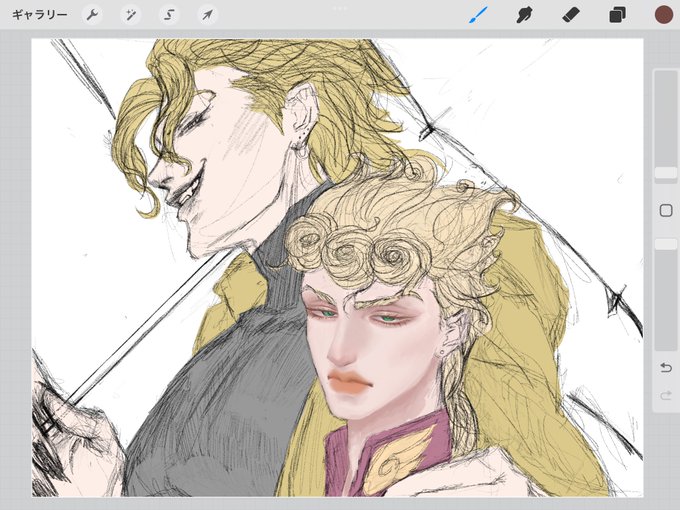
Task: Open the Adjustments magic wand menu
Action: pos(131,15)
